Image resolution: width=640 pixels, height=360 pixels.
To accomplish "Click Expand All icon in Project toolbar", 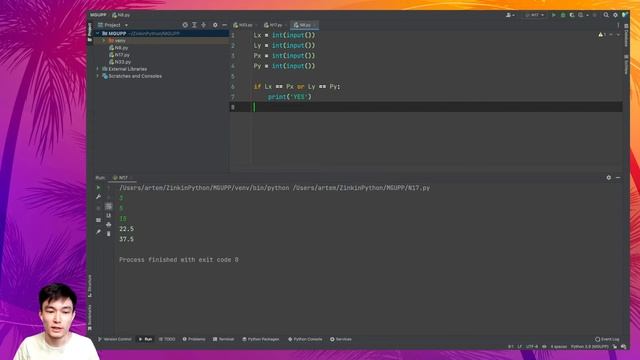I will pos(194,25).
